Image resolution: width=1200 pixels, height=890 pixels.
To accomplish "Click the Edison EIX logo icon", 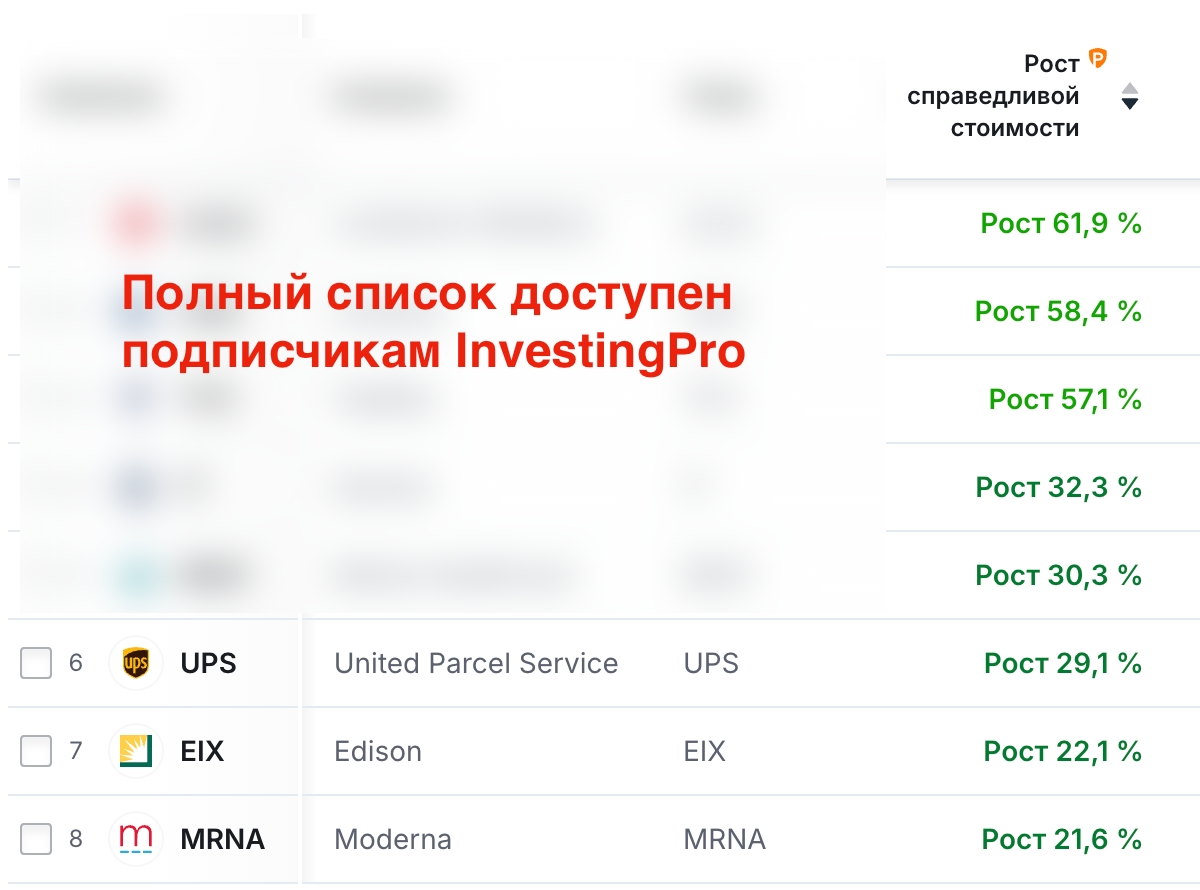I will coord(135,751).
